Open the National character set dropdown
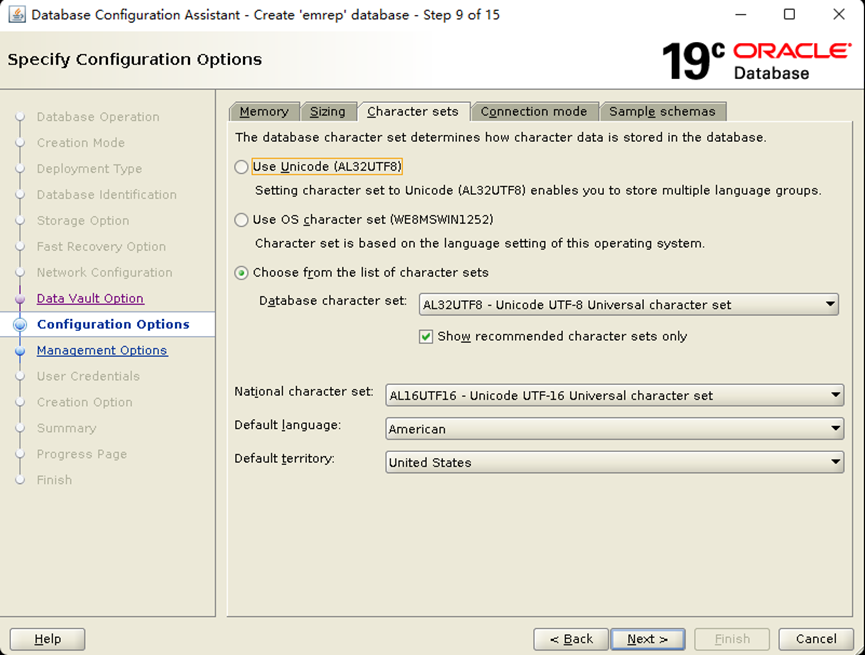This screenshot has height=655, width=865. pyautogui.click(x=615, y=396)
